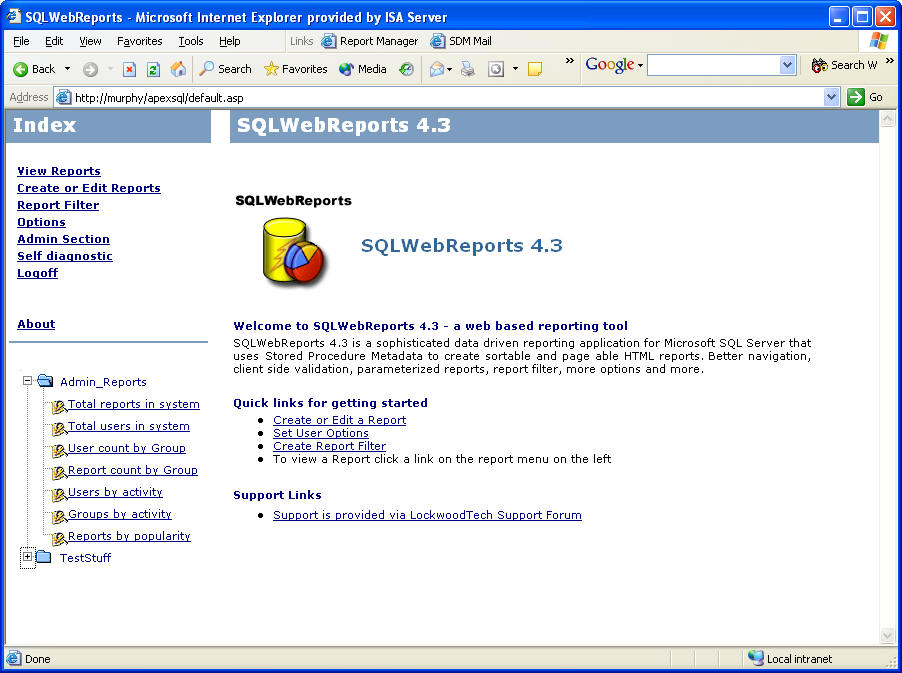Click the Search magnifier toolbar button
902x673 pixels.
point(226,69)
